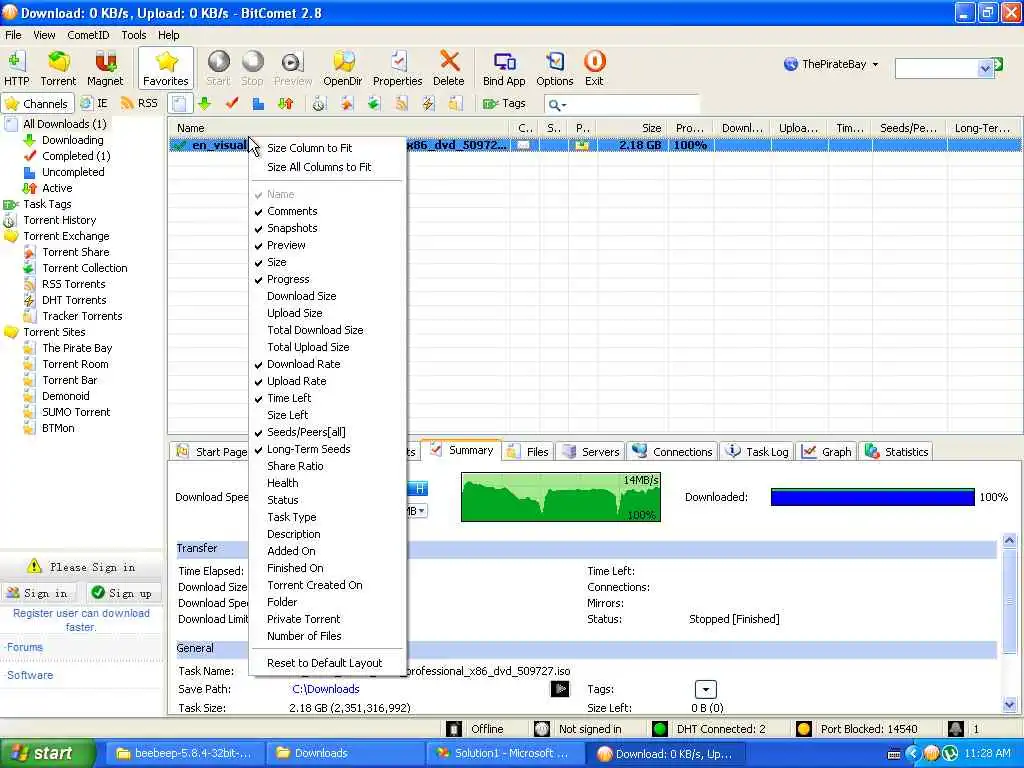Viewport: 1024px width, 768px height.
Task: Click the Magnet link toolbar icon
Action: [105, 68]
